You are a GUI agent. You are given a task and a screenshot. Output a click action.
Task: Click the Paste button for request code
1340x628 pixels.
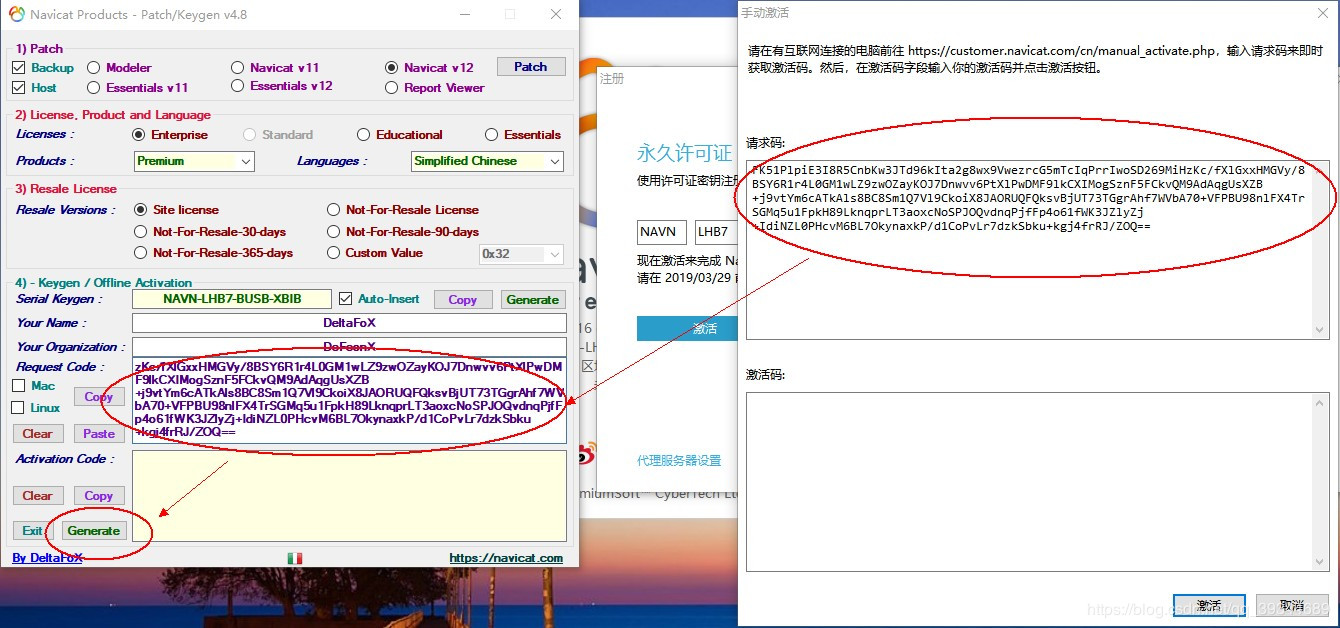pyautogui.click(x=99, y=434)
